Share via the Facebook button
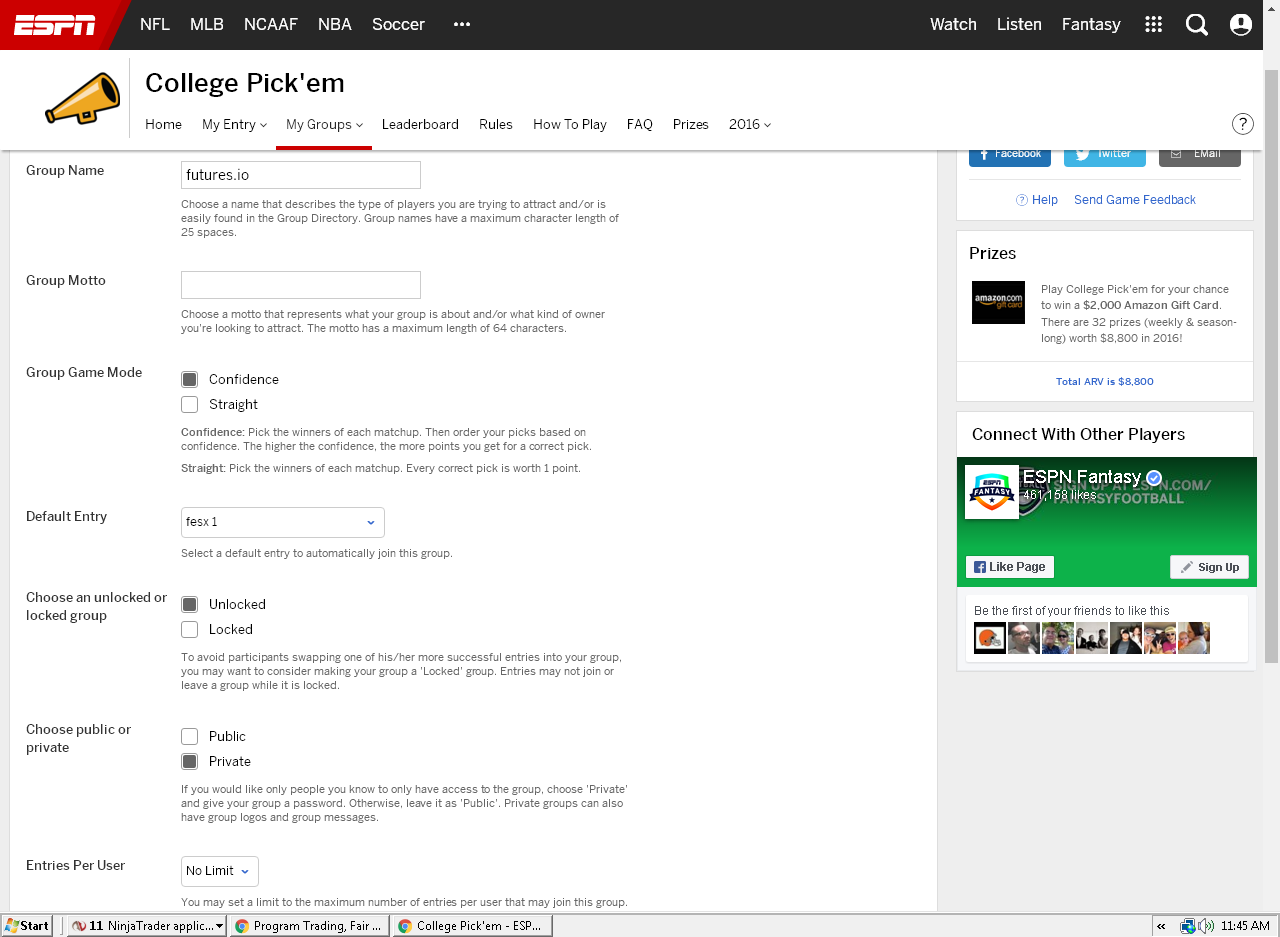The width and height of the screenshot is (1280, 937). (1010, 156)
